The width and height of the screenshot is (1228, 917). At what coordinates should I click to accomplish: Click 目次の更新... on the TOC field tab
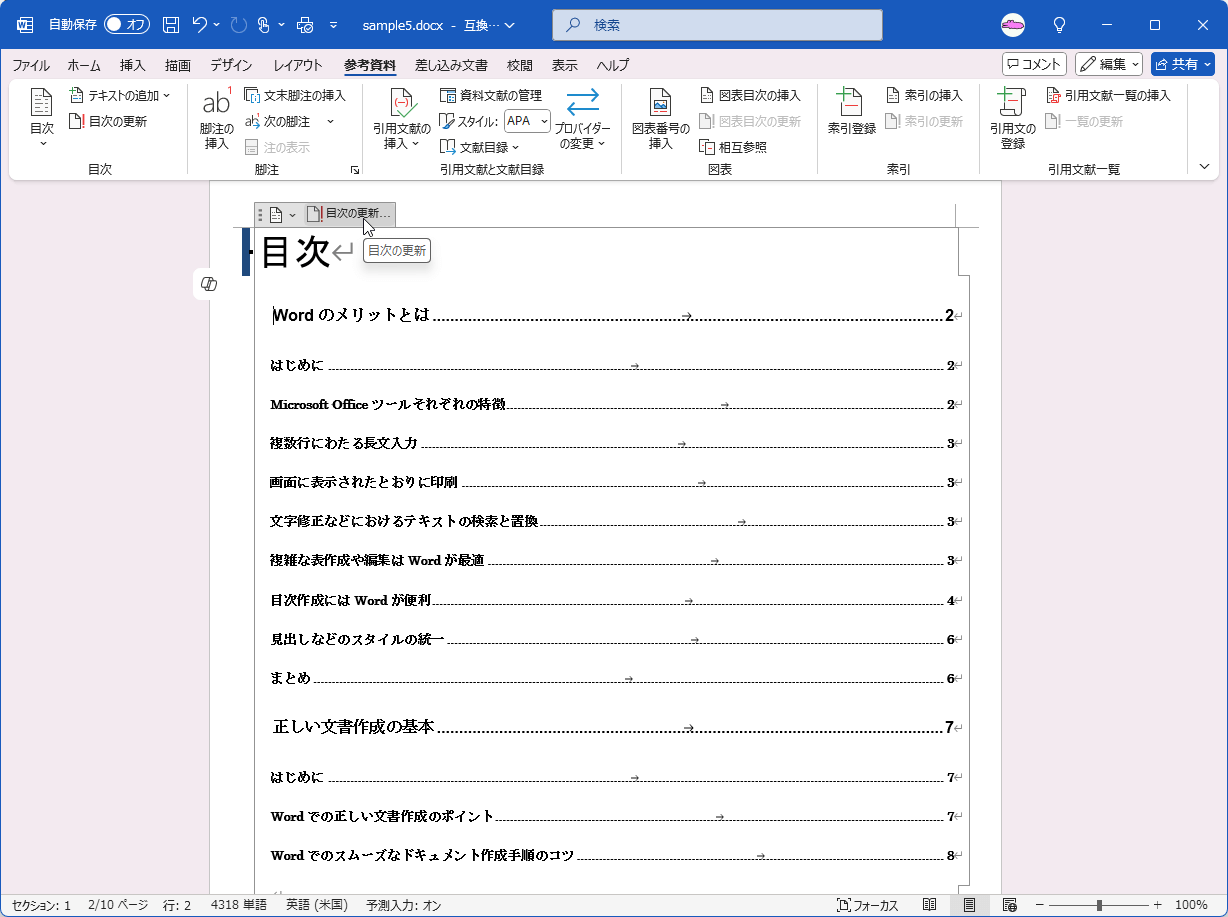coord(349,214)
